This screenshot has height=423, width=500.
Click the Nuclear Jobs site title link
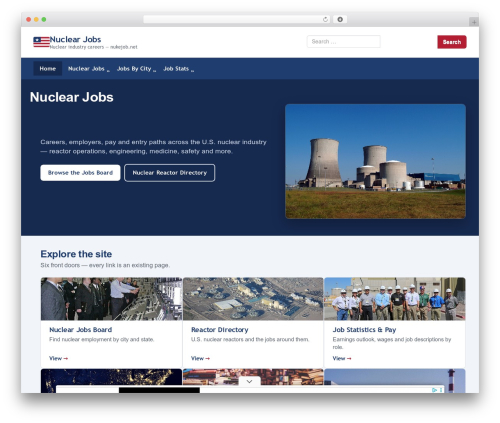(x=75, y=39)
